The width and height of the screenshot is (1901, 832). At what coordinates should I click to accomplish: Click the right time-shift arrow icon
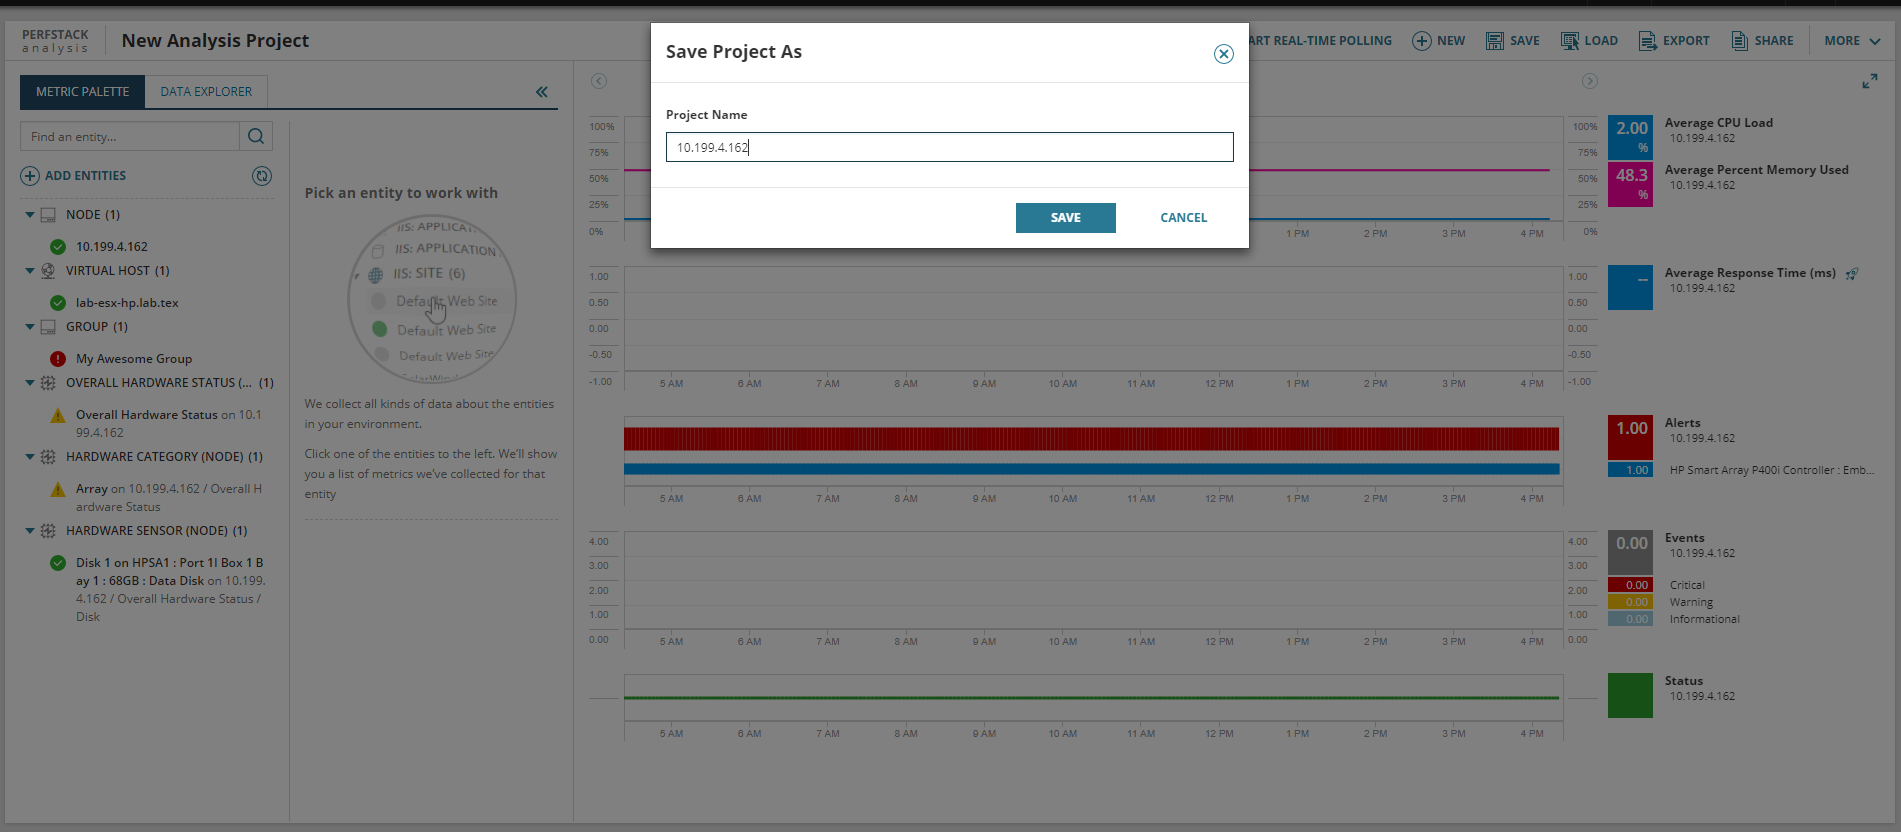coord(1590,81)
